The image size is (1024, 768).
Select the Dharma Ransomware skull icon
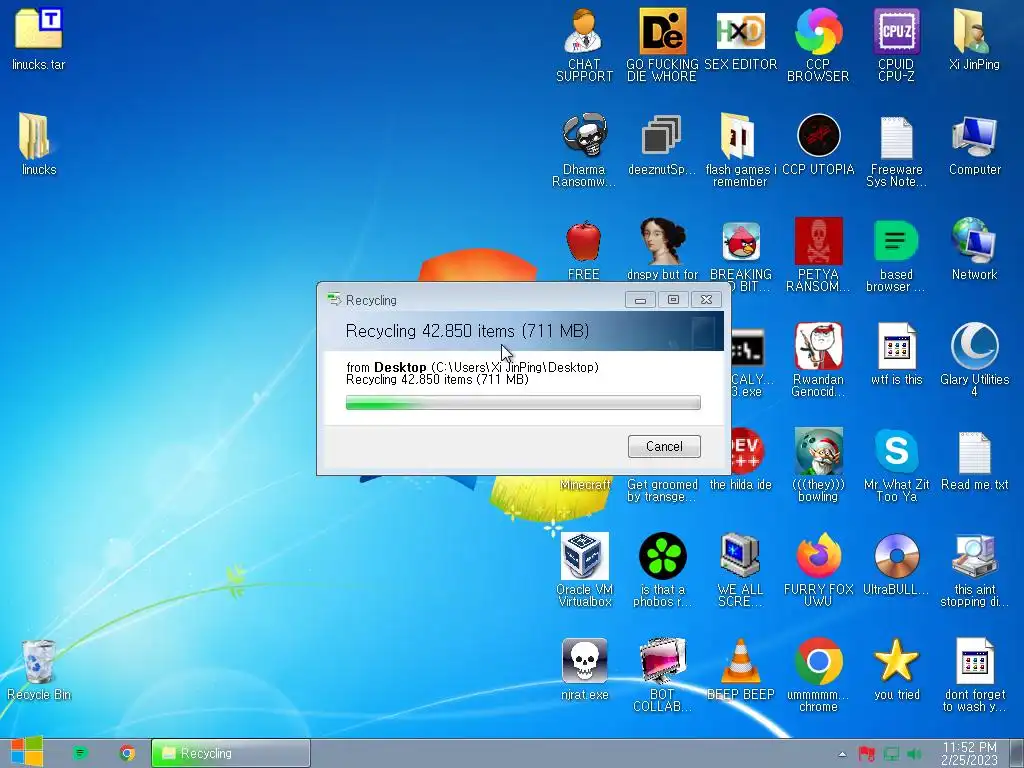[584, 150]
